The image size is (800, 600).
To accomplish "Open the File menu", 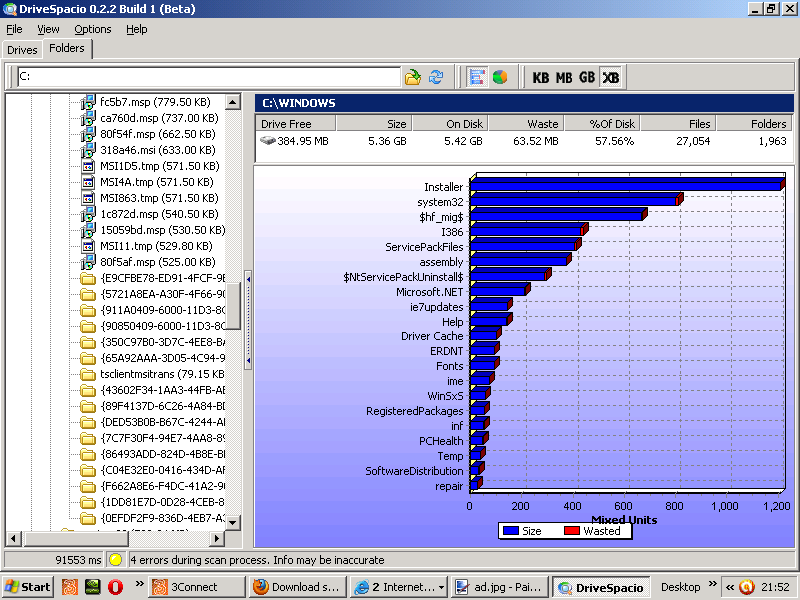I will coord(14,29).
